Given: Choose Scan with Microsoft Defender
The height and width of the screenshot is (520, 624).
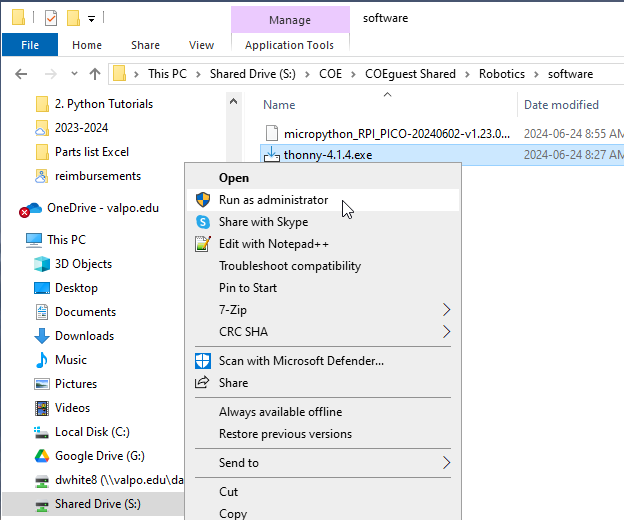Looking at the screenshot, I should (x=323, y=361).
